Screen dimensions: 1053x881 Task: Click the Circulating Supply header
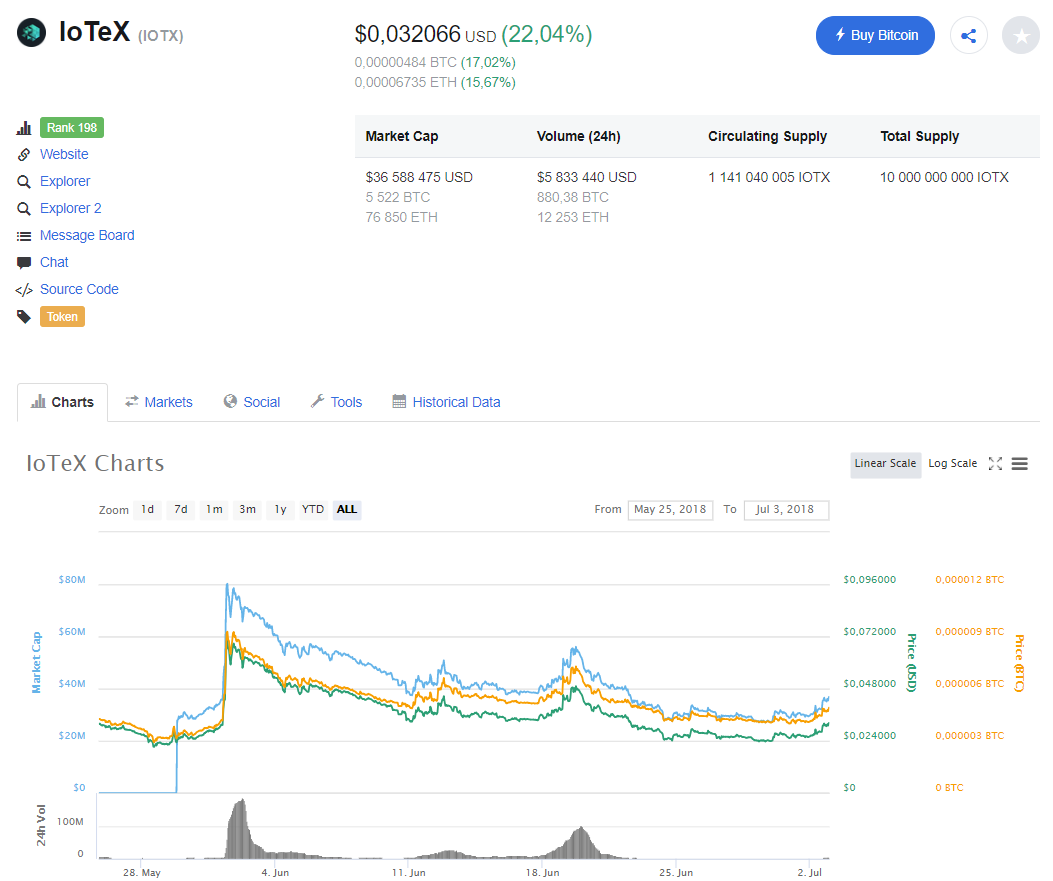coord(768,136)
